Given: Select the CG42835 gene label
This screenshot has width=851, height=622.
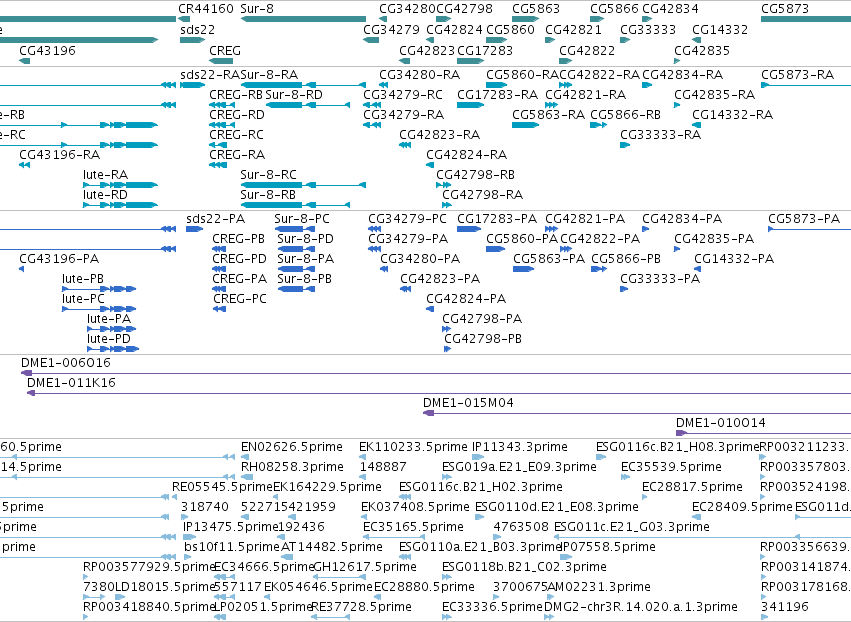Looking at the screenshot, I should pos(702,50).
